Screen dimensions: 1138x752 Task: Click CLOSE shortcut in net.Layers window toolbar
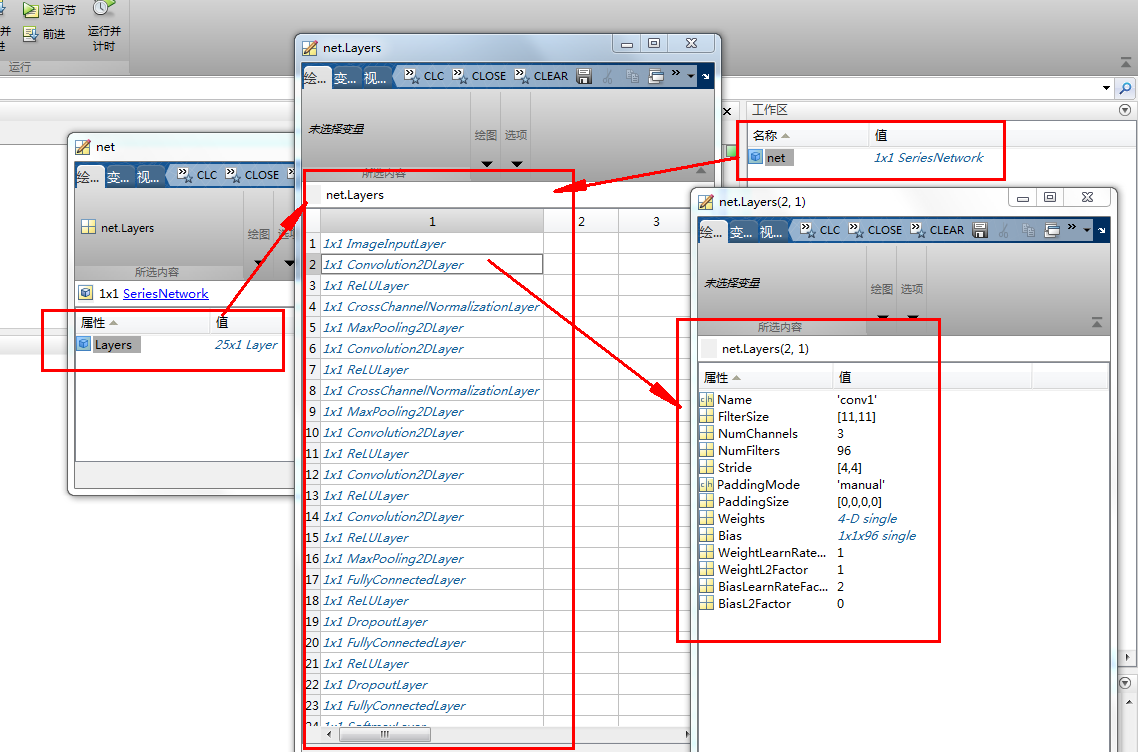480,75
